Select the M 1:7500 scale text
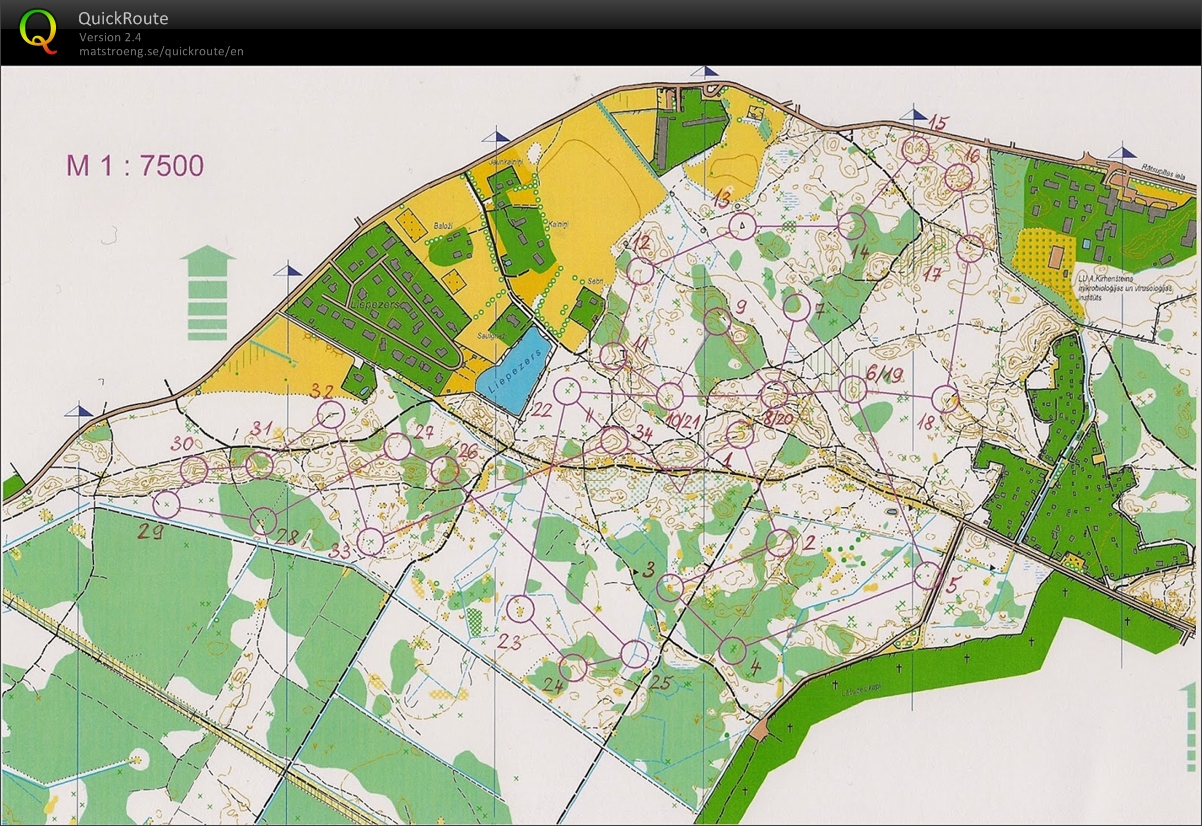 (135, 163)
